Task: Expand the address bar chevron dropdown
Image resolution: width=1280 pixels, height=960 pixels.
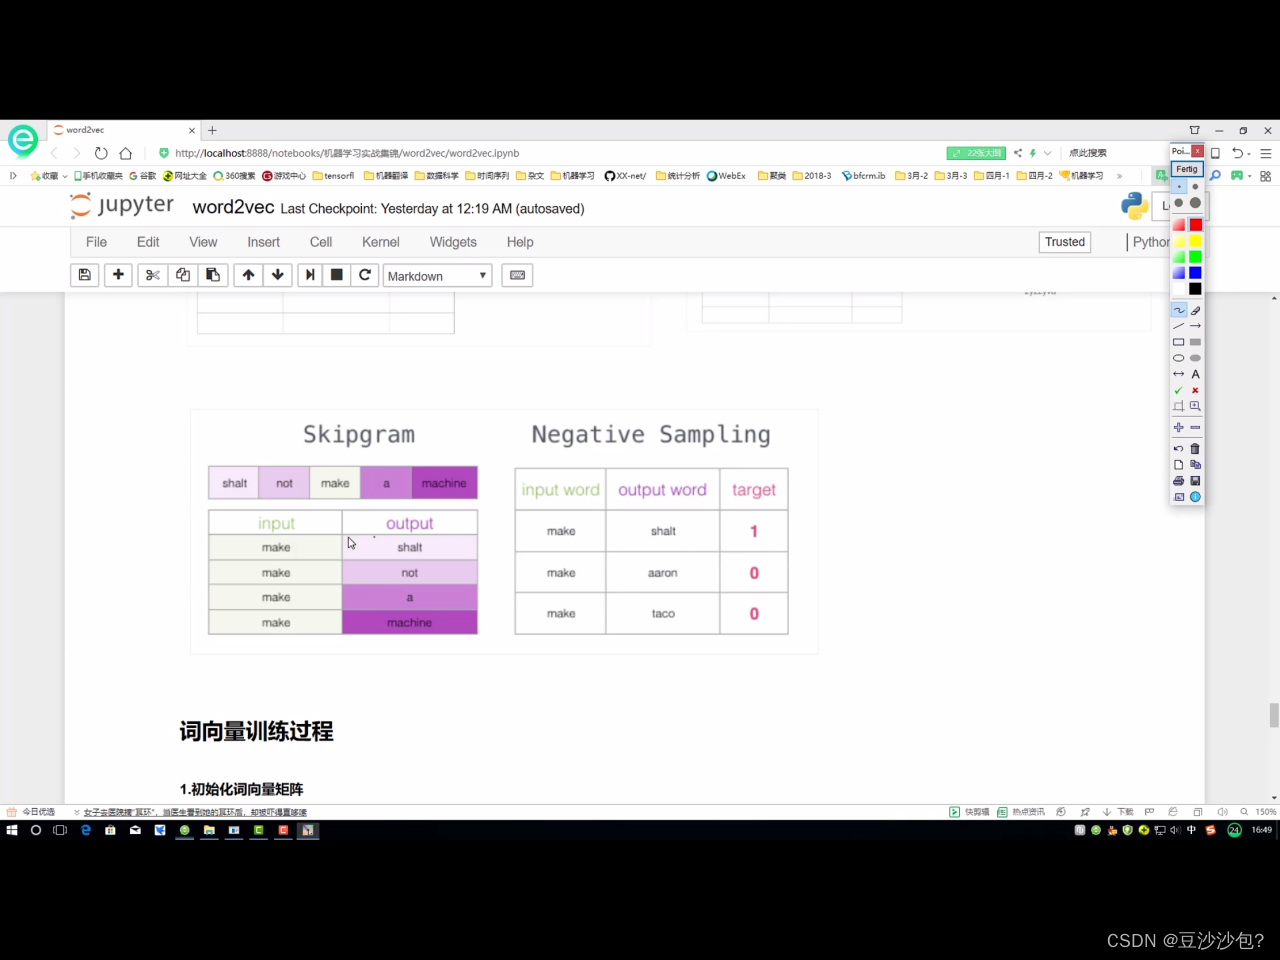Action: pos(1047,153)
